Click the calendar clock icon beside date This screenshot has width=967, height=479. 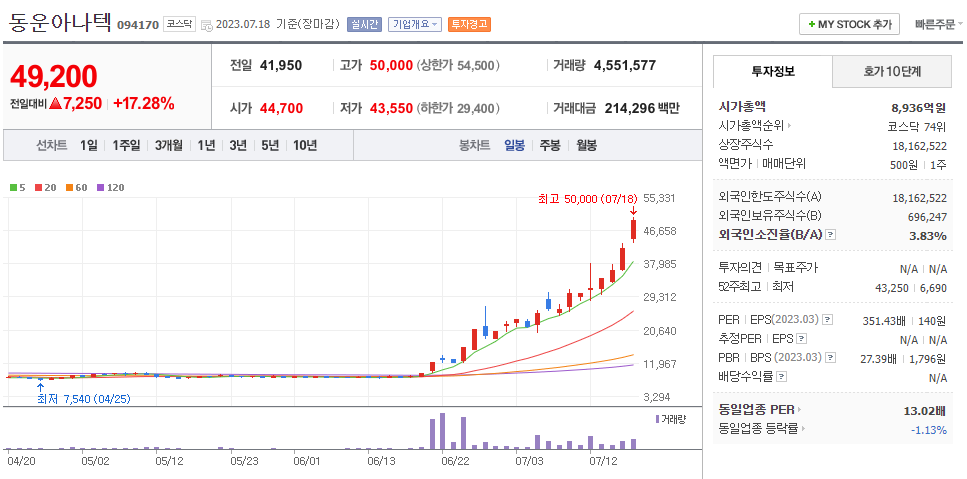click(207, 25)
